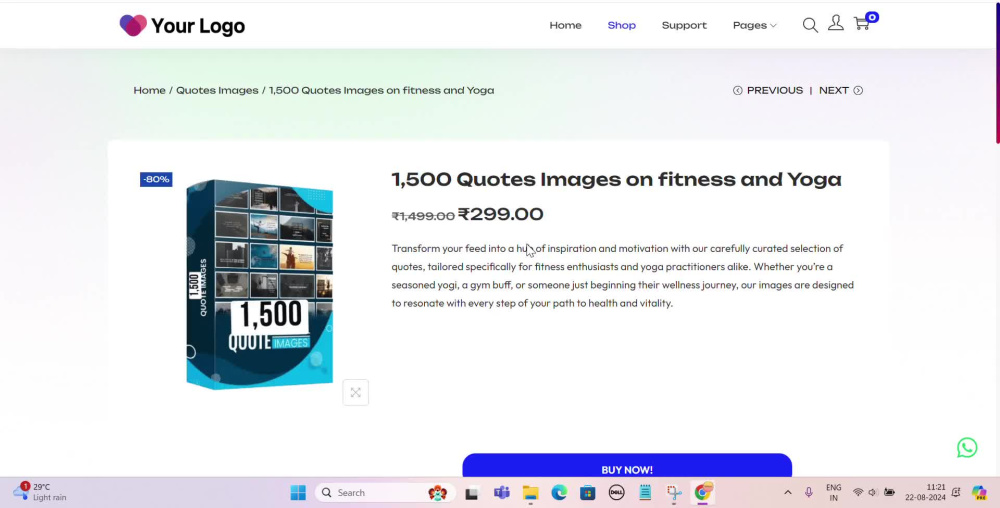Click the Quotes Images breadcrumb link

217,91
